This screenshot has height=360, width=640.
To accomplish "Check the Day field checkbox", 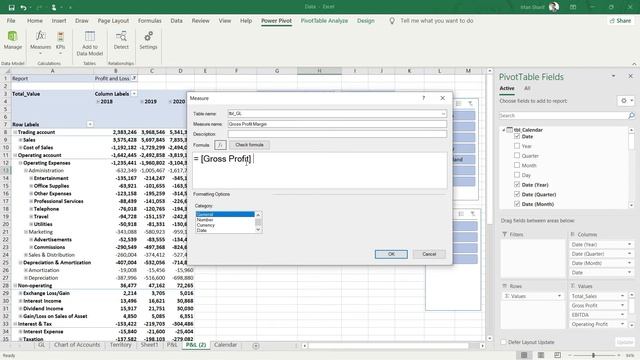I will (x=517, y=175).
